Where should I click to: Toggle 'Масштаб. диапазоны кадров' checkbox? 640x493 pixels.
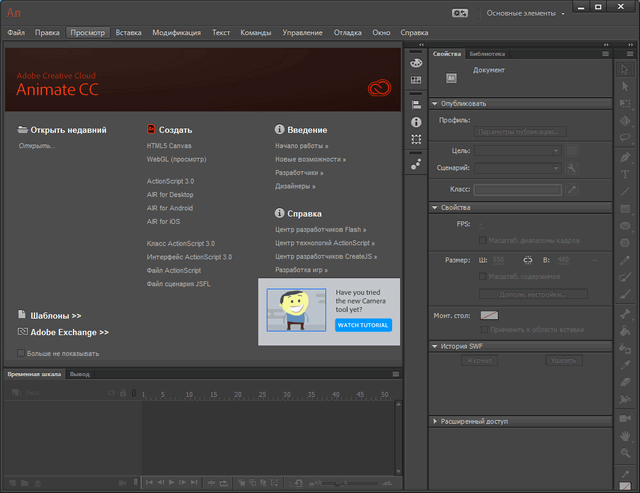tap(482, 240)
